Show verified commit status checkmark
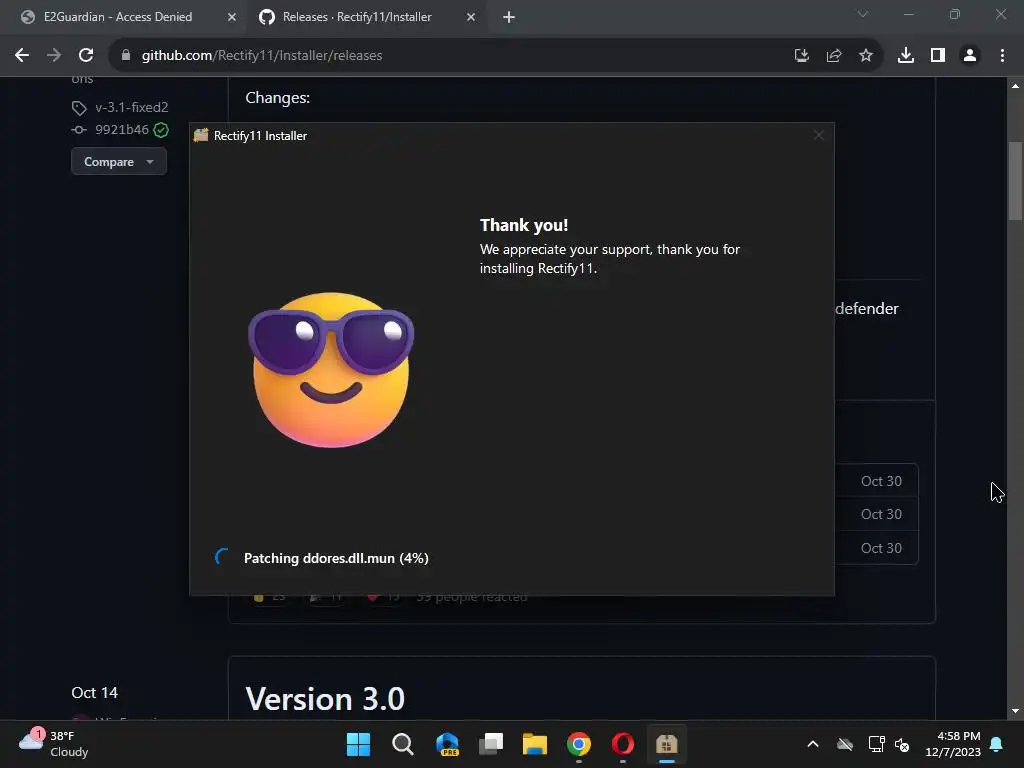The height and width of the screenshot is (768, 1024). (161, 130)
